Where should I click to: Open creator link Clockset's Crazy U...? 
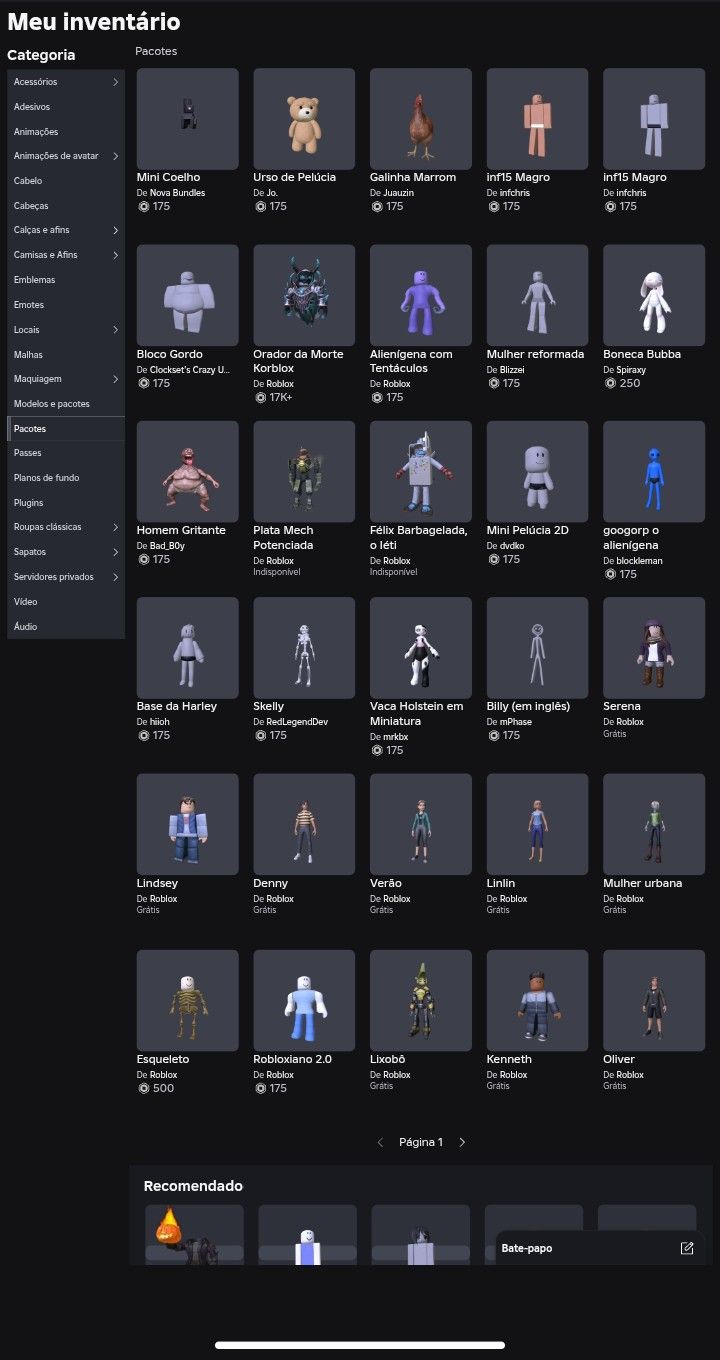click(190, 369)
